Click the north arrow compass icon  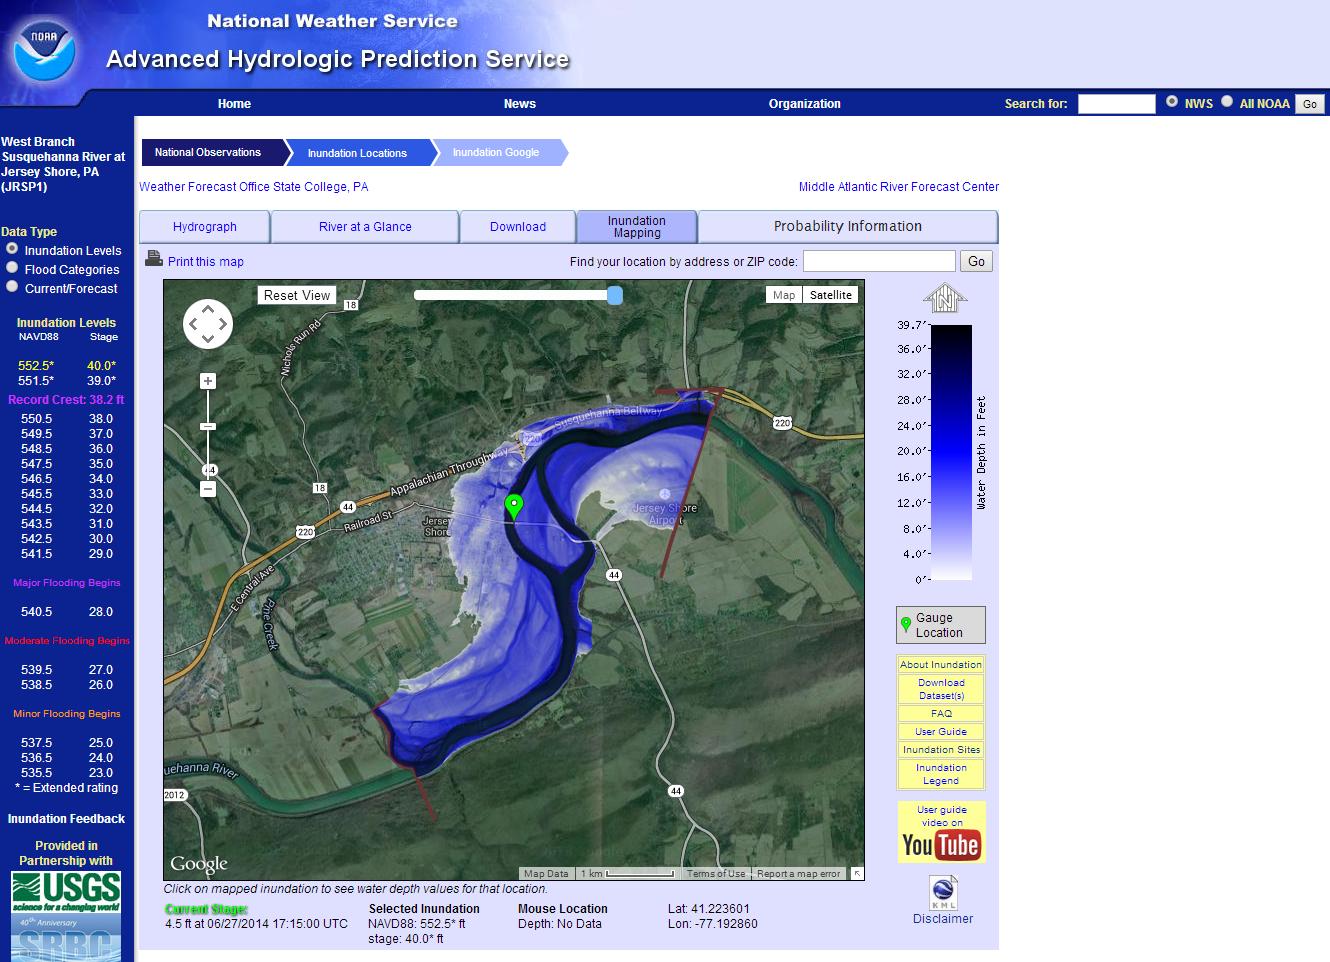(944, 298)
